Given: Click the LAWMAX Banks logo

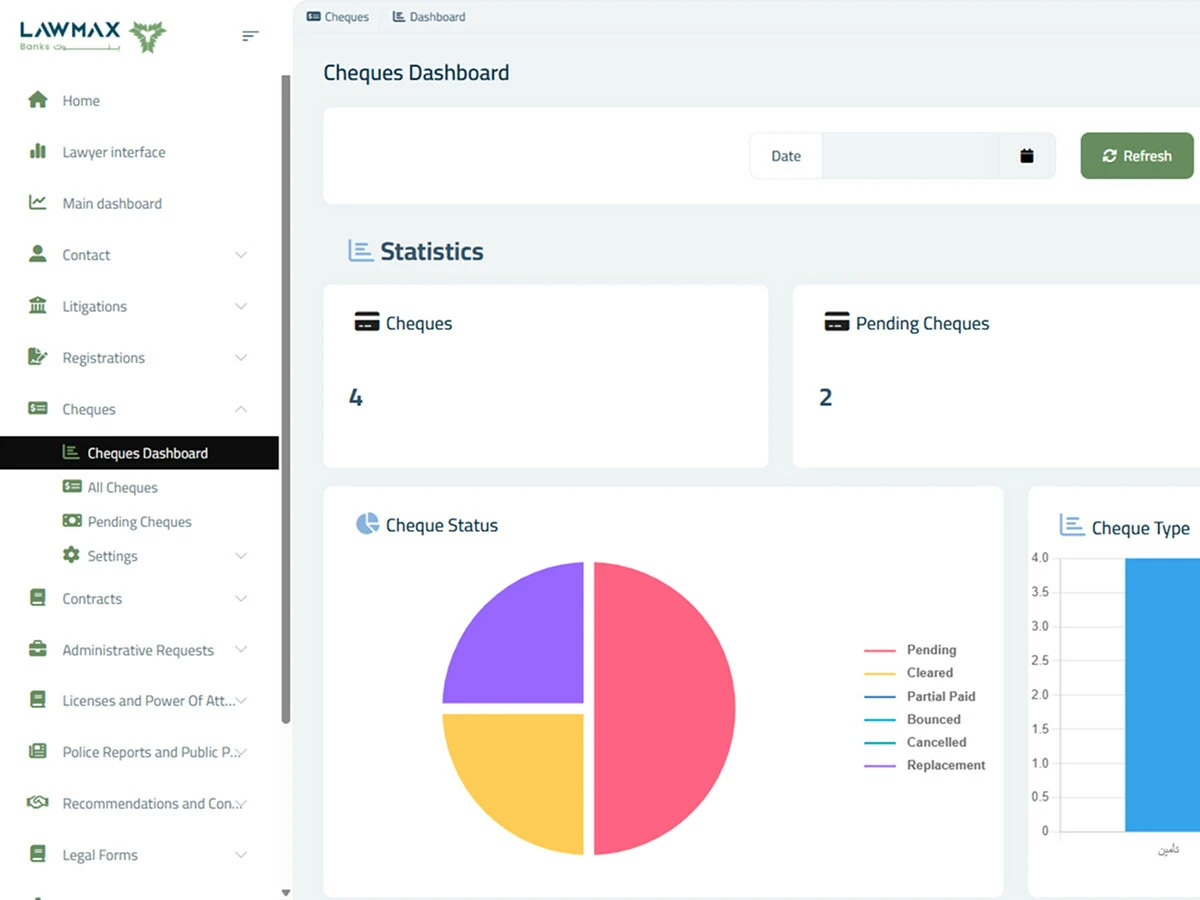Looking at the screenshot, I should [x=93, y=36].
